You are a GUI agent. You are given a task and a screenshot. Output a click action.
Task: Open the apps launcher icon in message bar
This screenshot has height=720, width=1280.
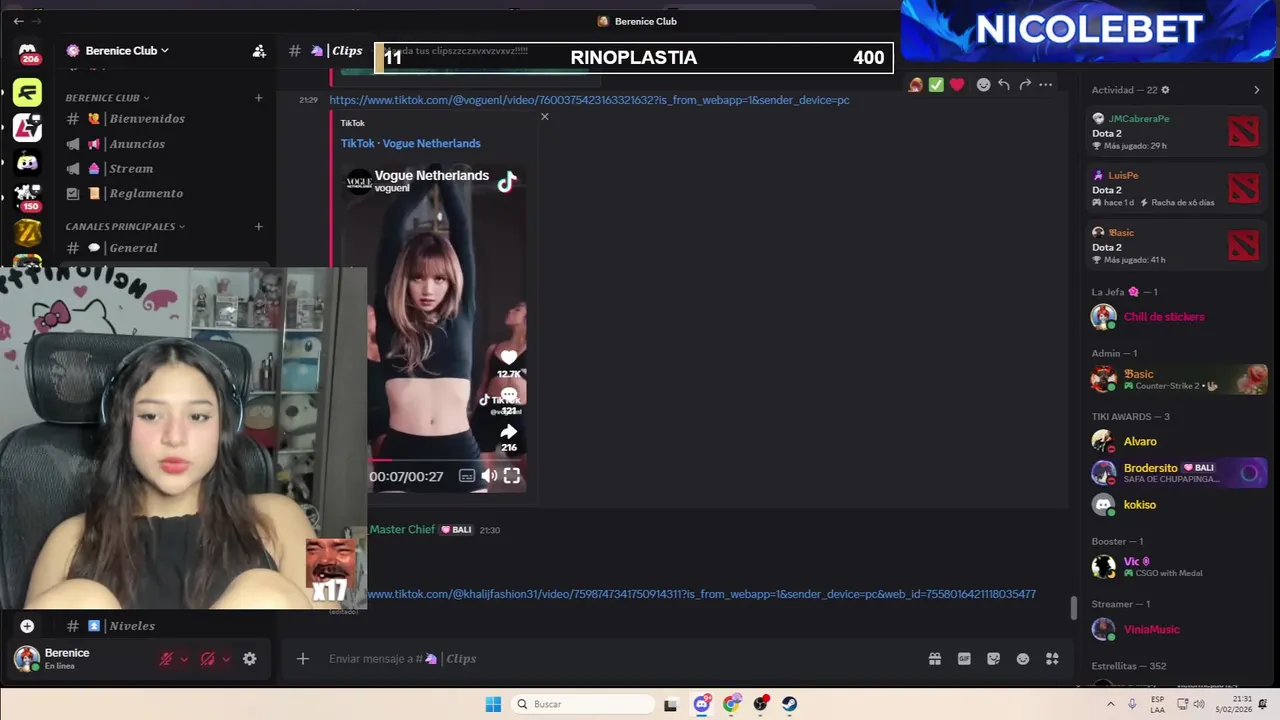tap(1052, 659)
